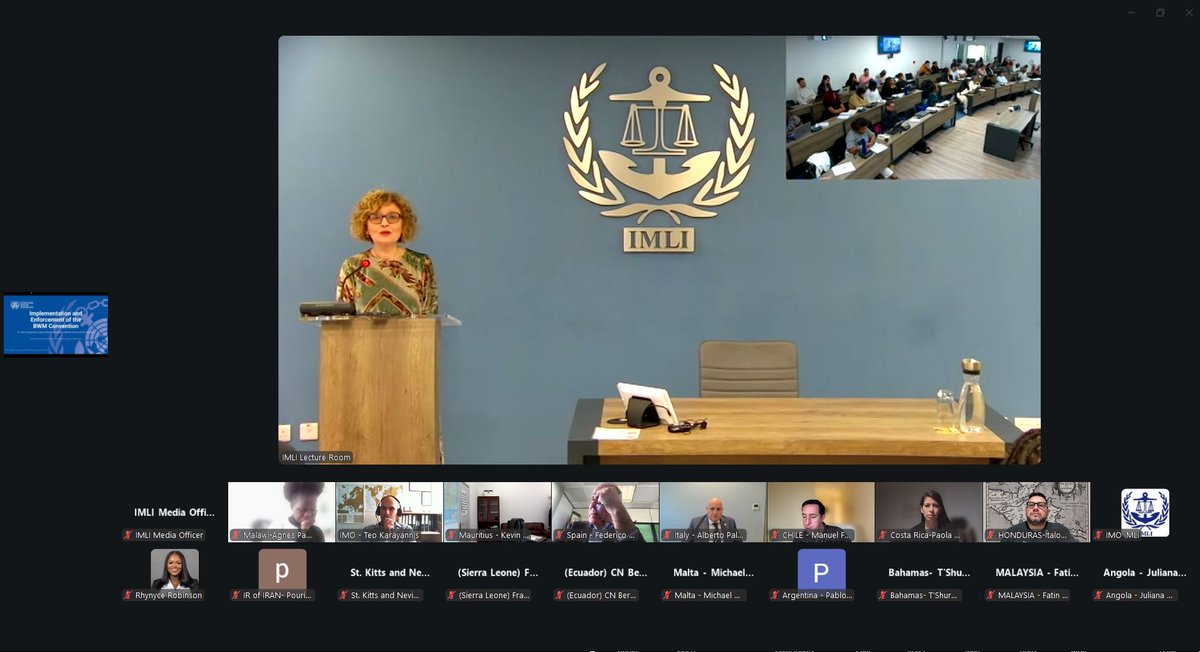Select the main IMLI Lecture Room speaker video
The width and height of the screenshot is (1200, 652).
coord(659,250)
